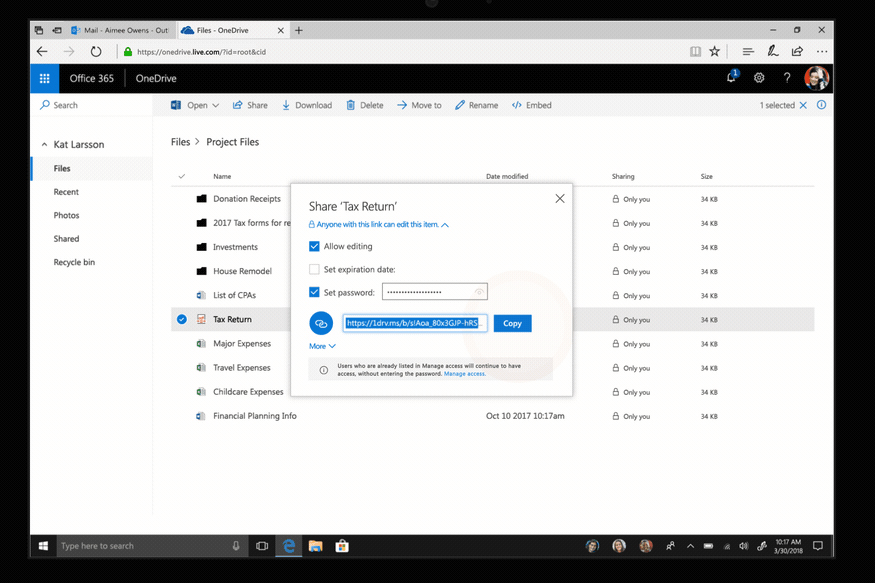Click the Add notes pen icon
Image resolution: width=875 pixels, height=583 pixels.
[x=773, y=51]
